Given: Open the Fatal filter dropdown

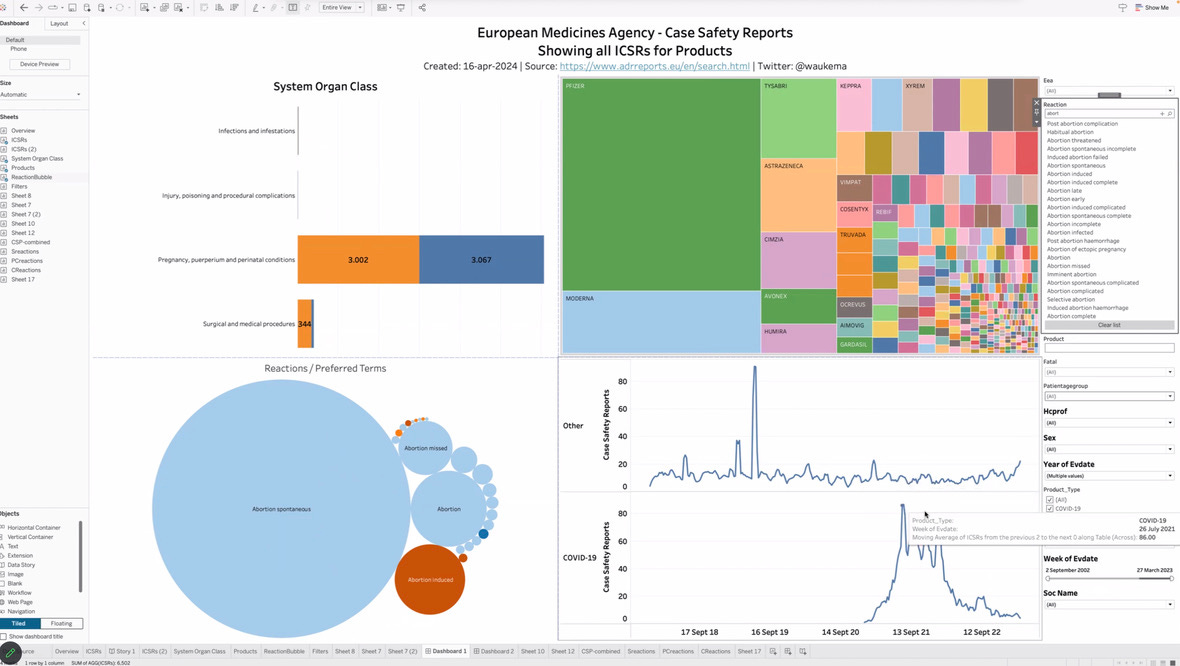Looking at the screenshot, I should [1109, 372].
